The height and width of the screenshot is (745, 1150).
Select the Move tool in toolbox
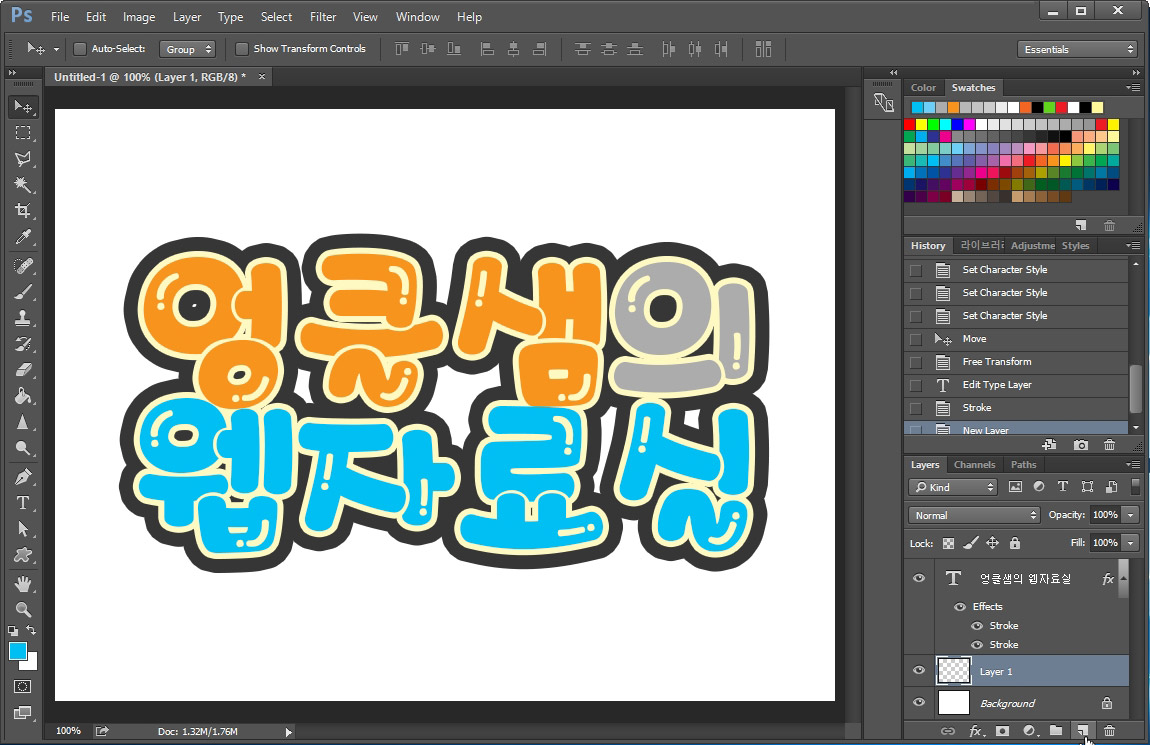(23, 107)
